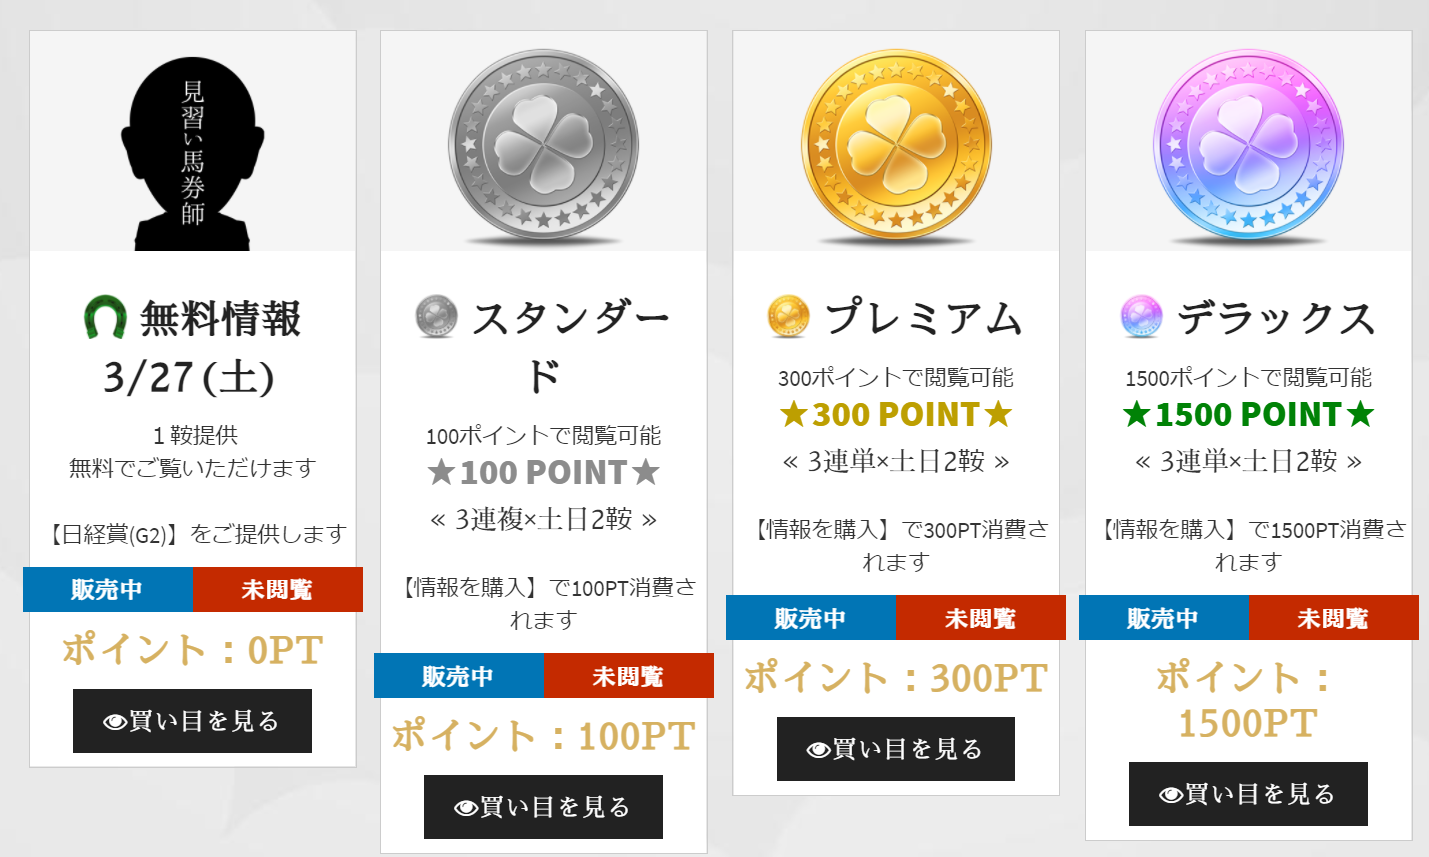Click small gold coin icon beside プレミアム
The width and height of the screenshot is (1429, 857).
pos(788,318)
